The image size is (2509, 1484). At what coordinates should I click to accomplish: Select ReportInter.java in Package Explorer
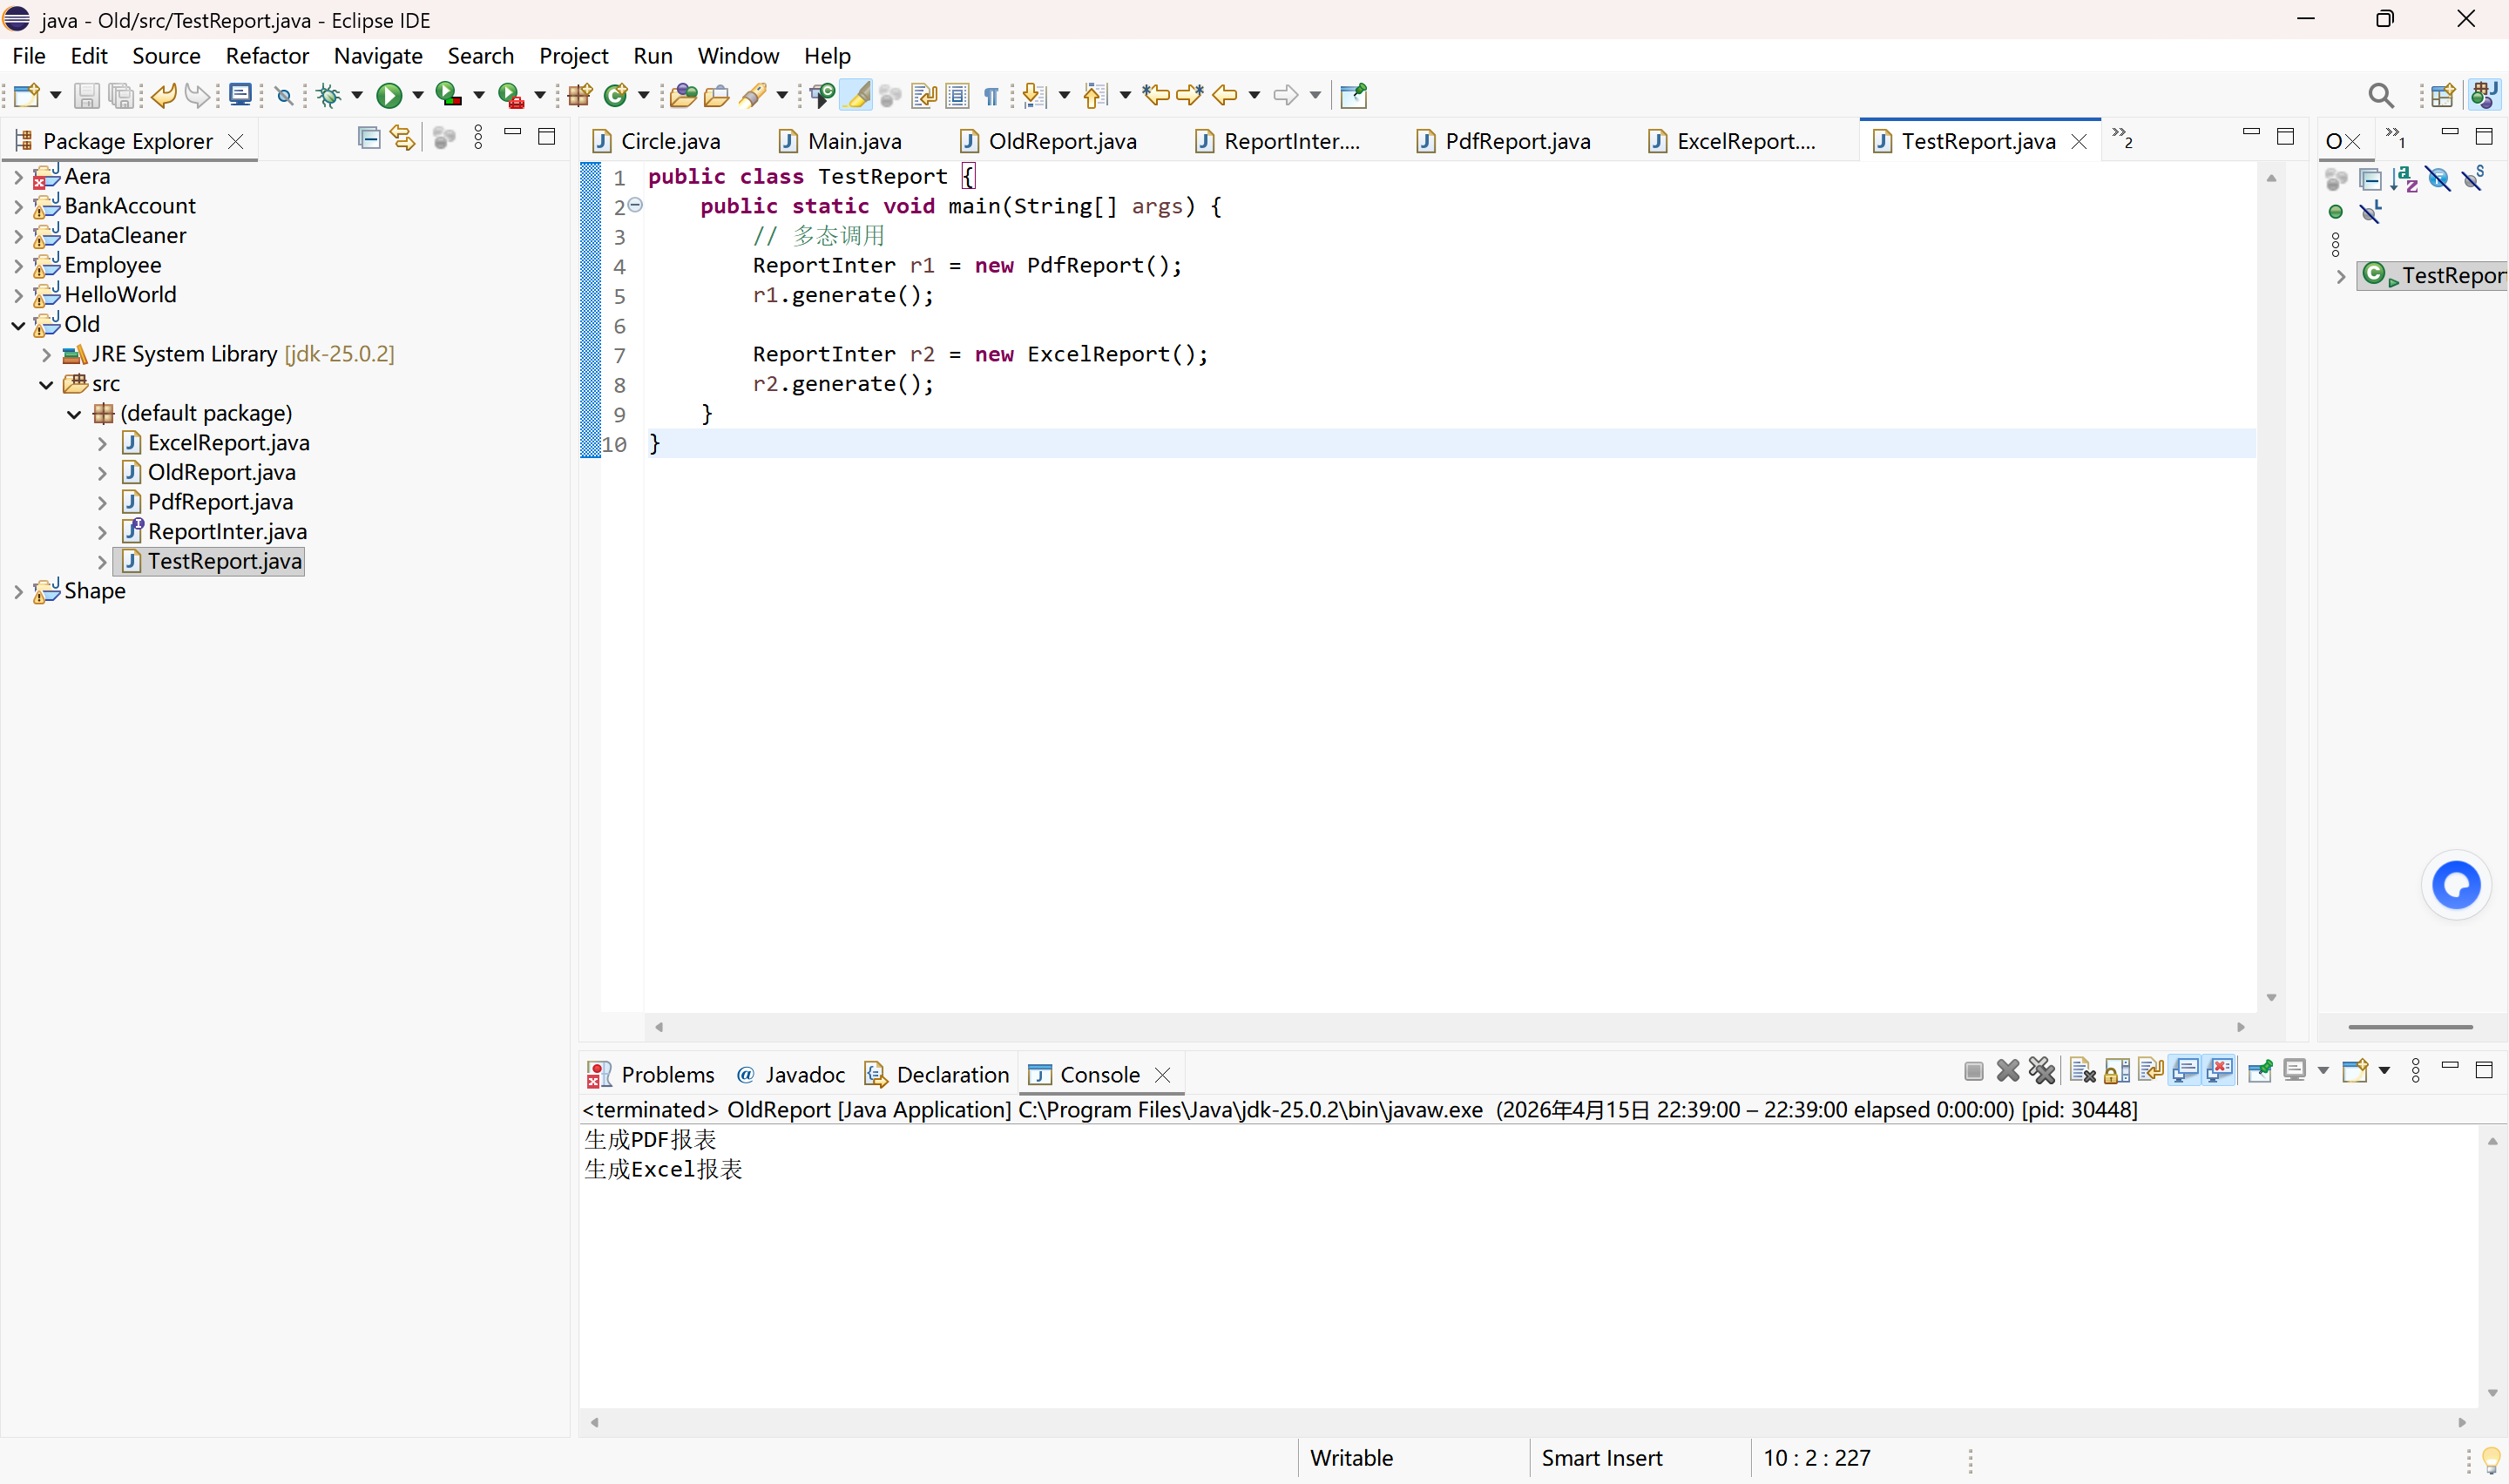click(227, 532)
